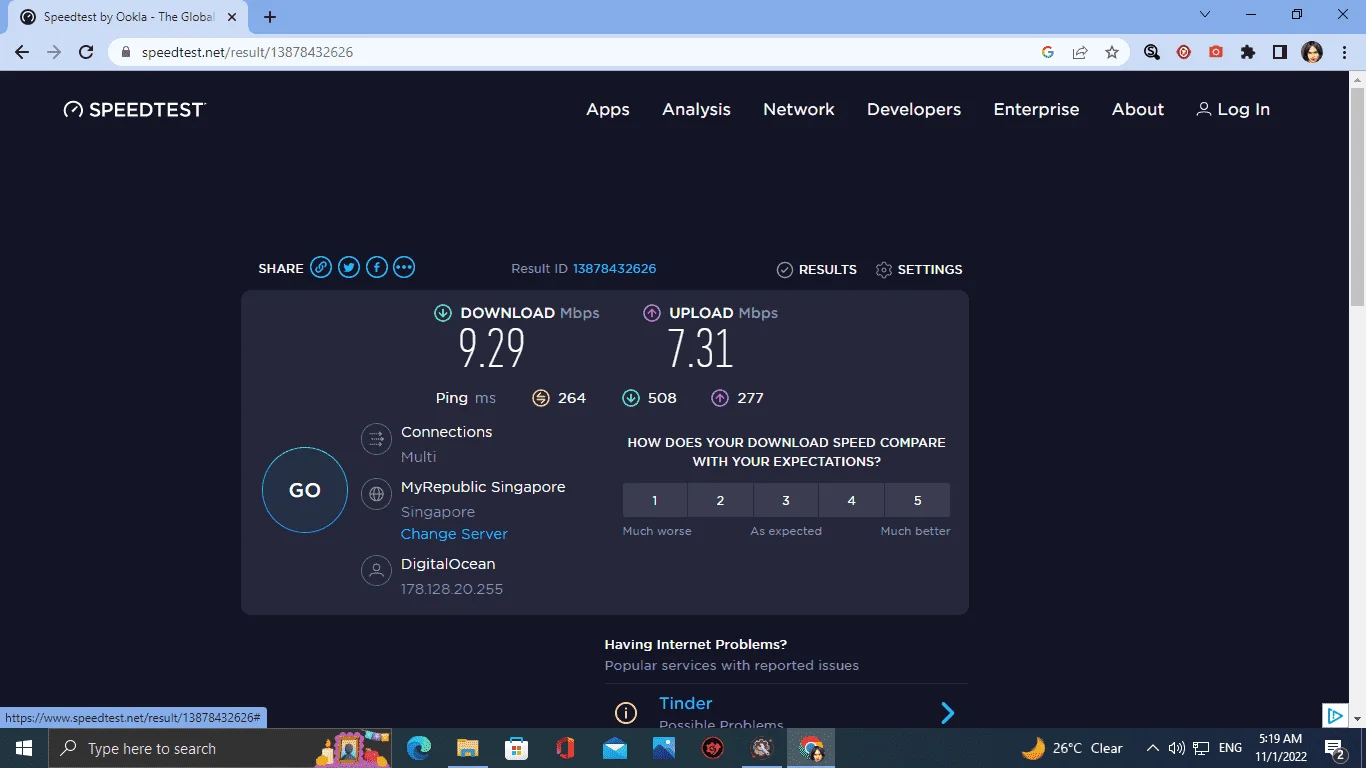Open new browser tab

coord(270,16)
